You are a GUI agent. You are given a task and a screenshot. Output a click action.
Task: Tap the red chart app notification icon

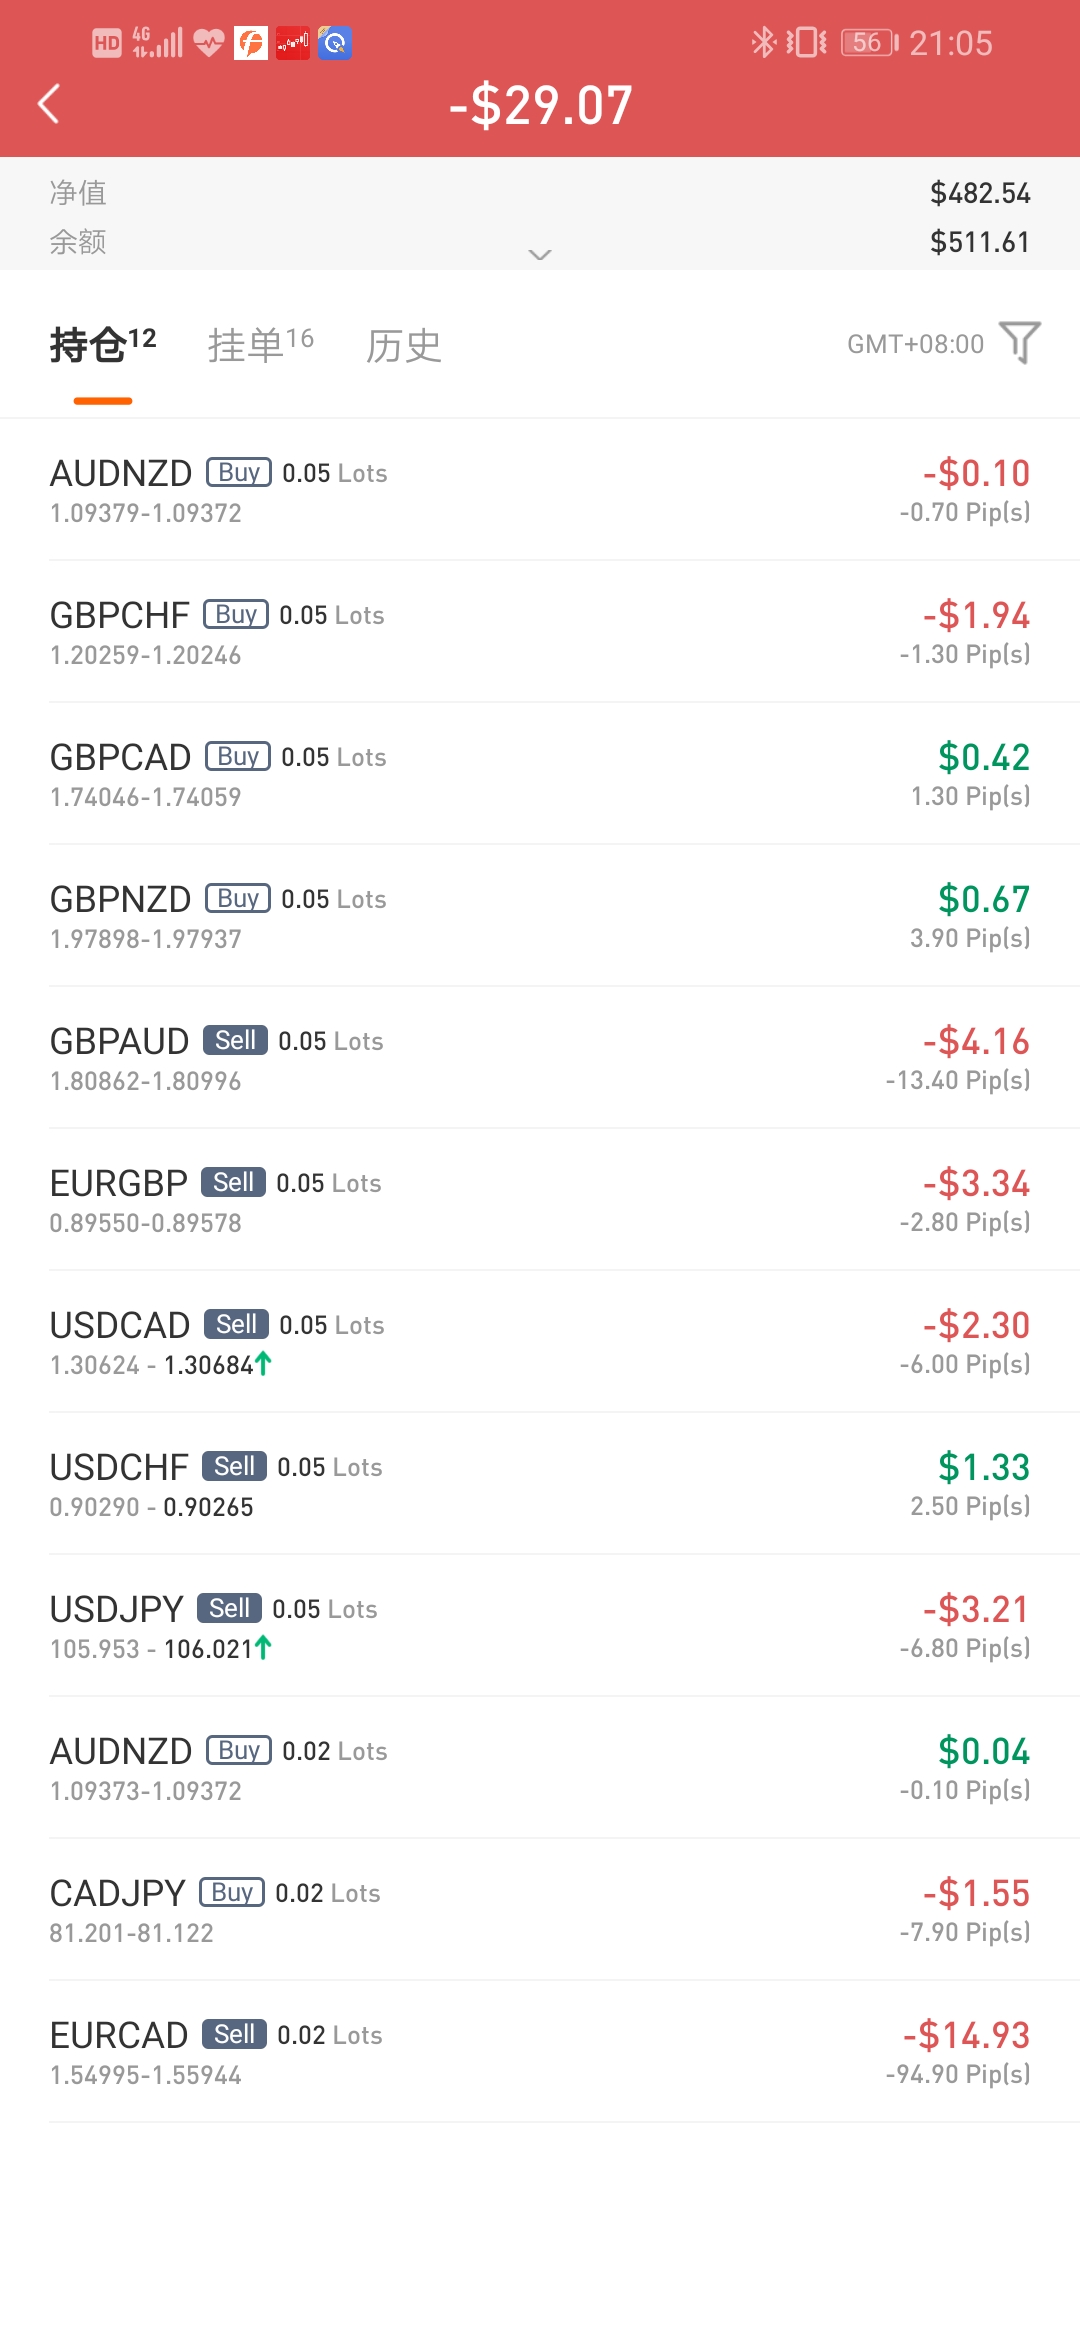tap(293, 43)
